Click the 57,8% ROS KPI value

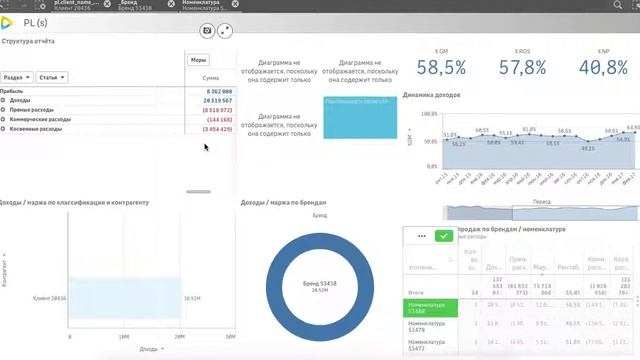pos(522,67)
